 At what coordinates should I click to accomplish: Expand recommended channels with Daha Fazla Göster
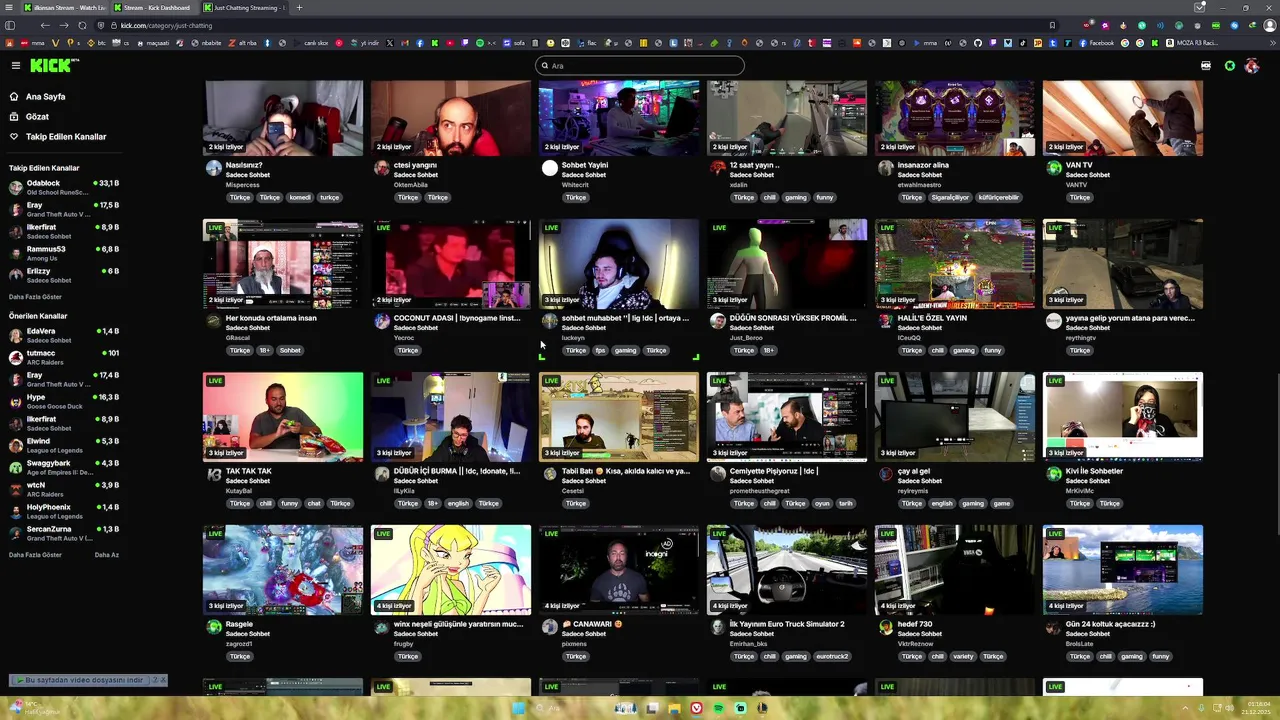[35, 555]
